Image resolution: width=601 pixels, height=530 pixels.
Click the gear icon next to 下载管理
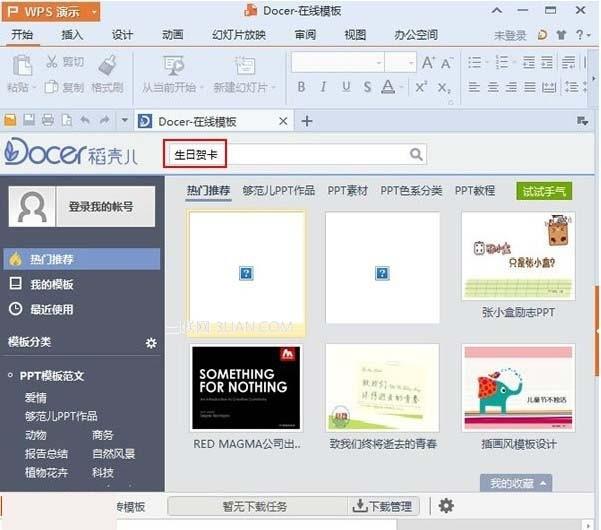(446, 506)
